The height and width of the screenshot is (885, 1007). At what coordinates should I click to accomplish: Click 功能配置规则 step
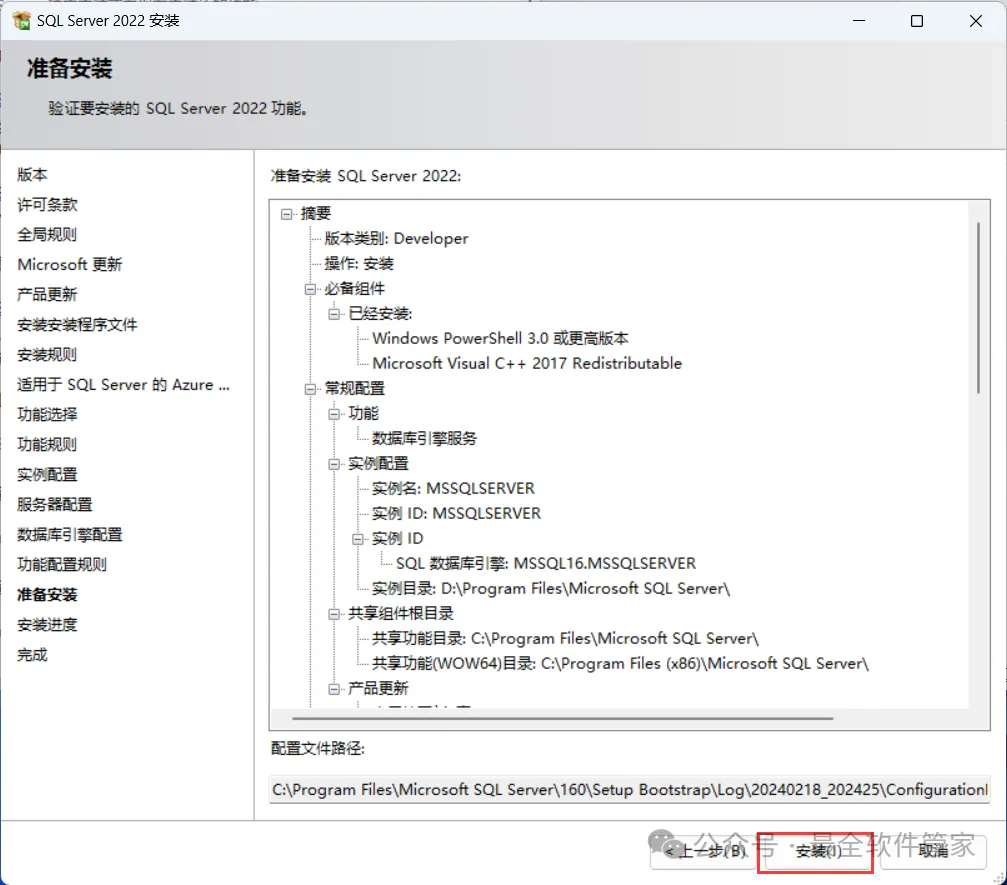[x=62, y=565]
